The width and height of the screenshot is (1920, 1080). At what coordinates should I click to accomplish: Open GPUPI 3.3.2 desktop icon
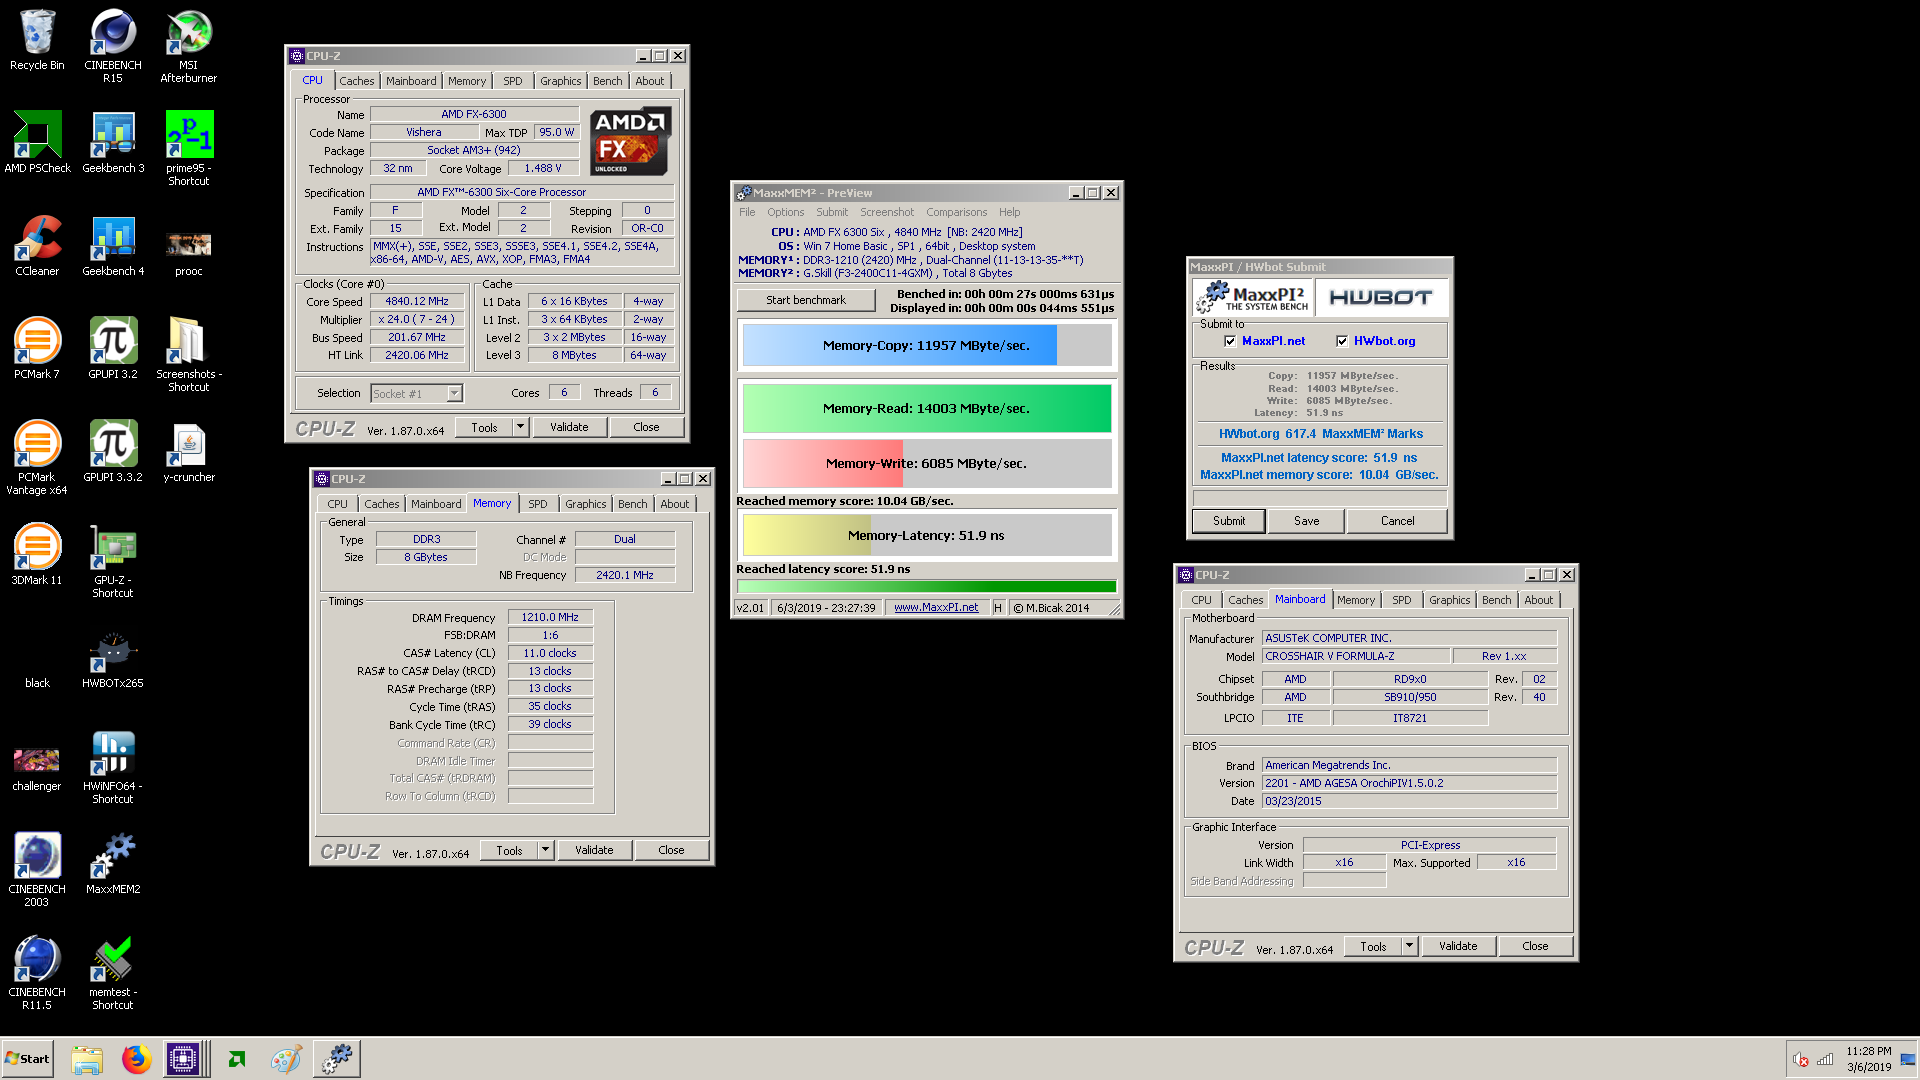coord(113,452)
